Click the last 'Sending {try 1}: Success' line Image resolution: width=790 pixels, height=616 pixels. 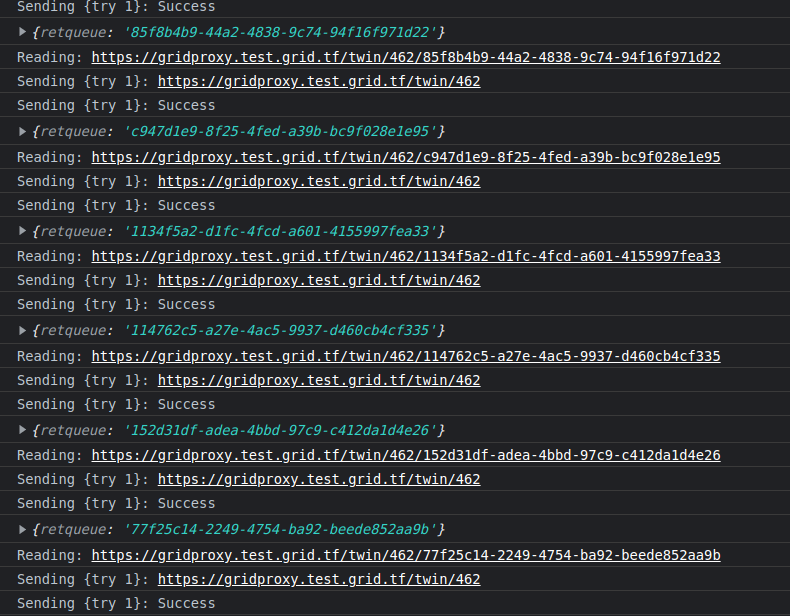[x=116, y=603]
